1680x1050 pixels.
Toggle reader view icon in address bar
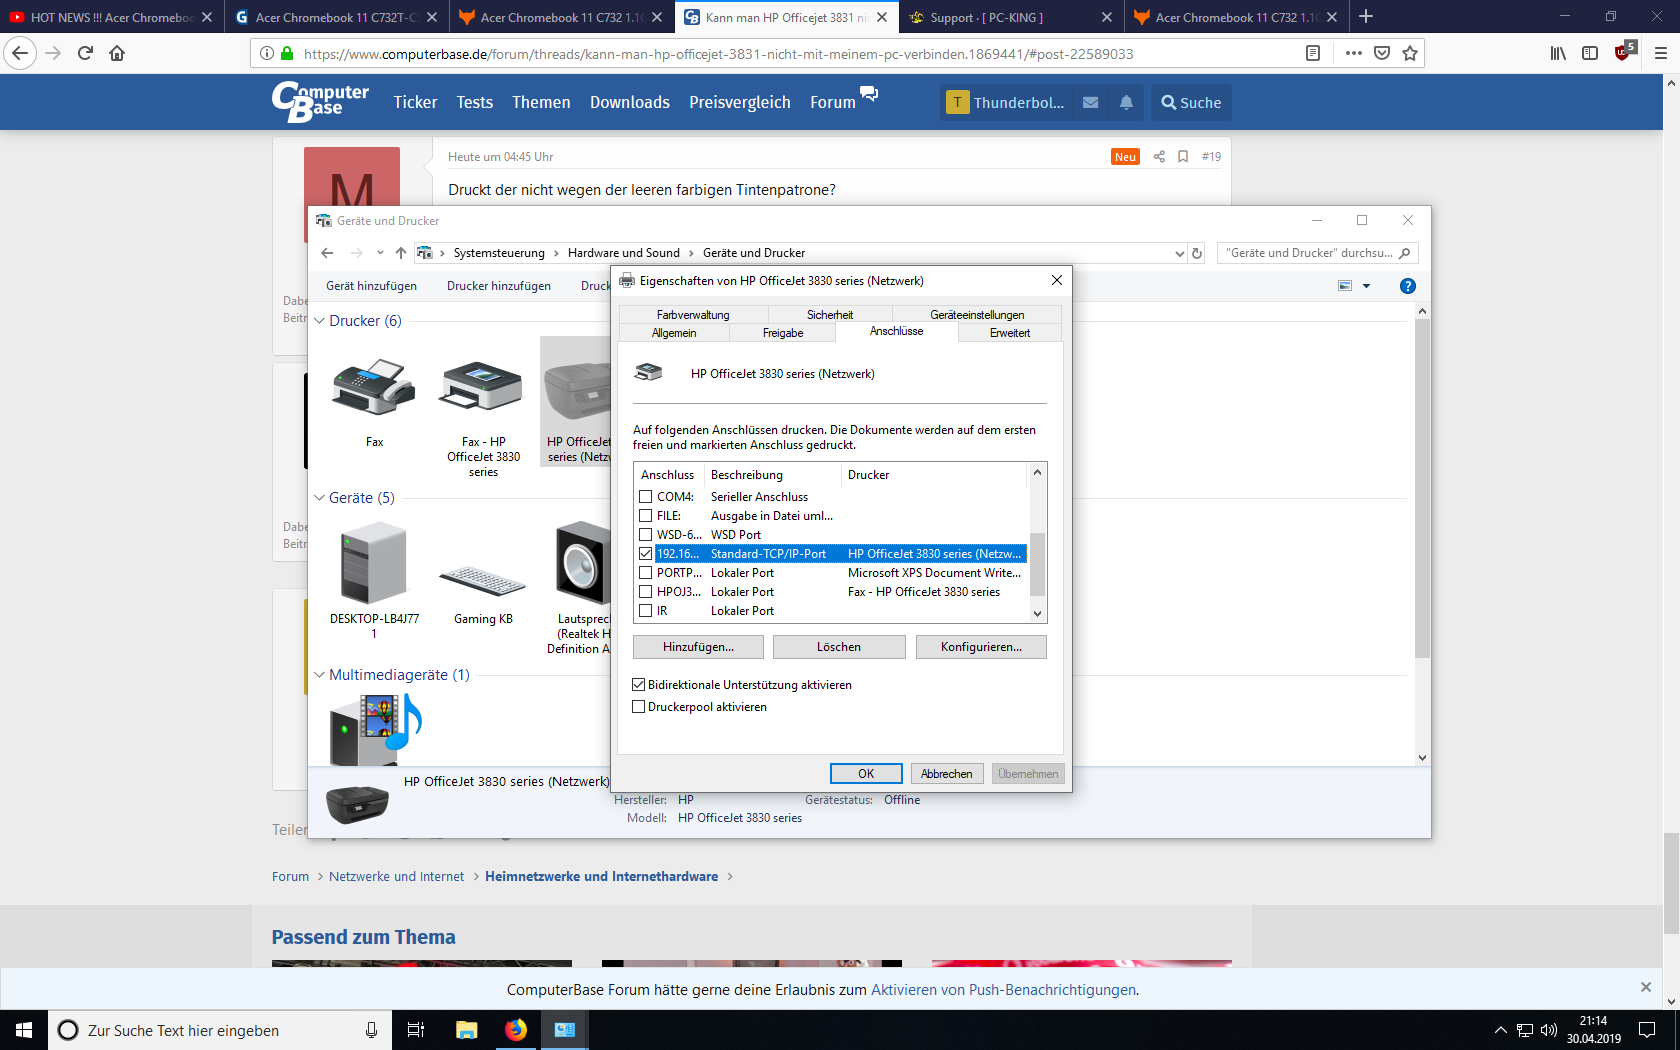tap(1313, 53)
